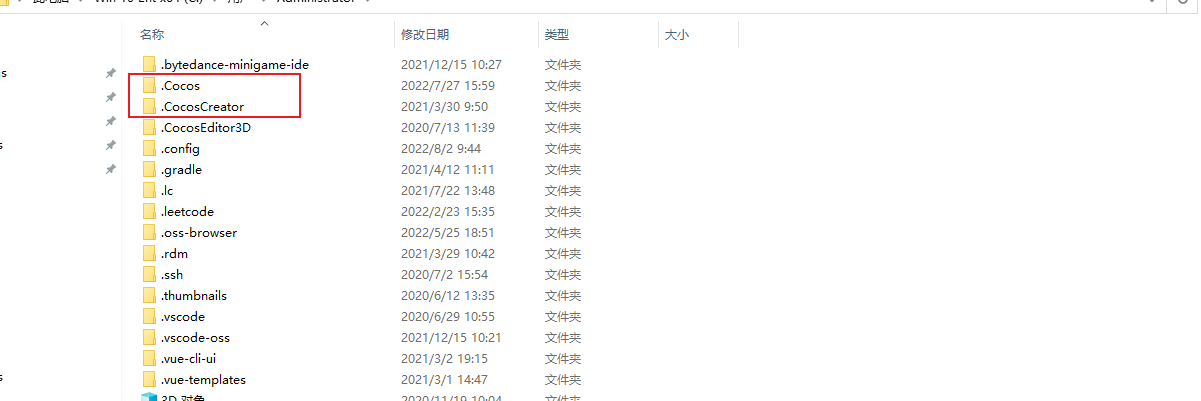Viewport: 1201px width, 401px height.
Task: Sort files by the 修改日期 column header
Action: pyautogui.click(x=425, y=35)
